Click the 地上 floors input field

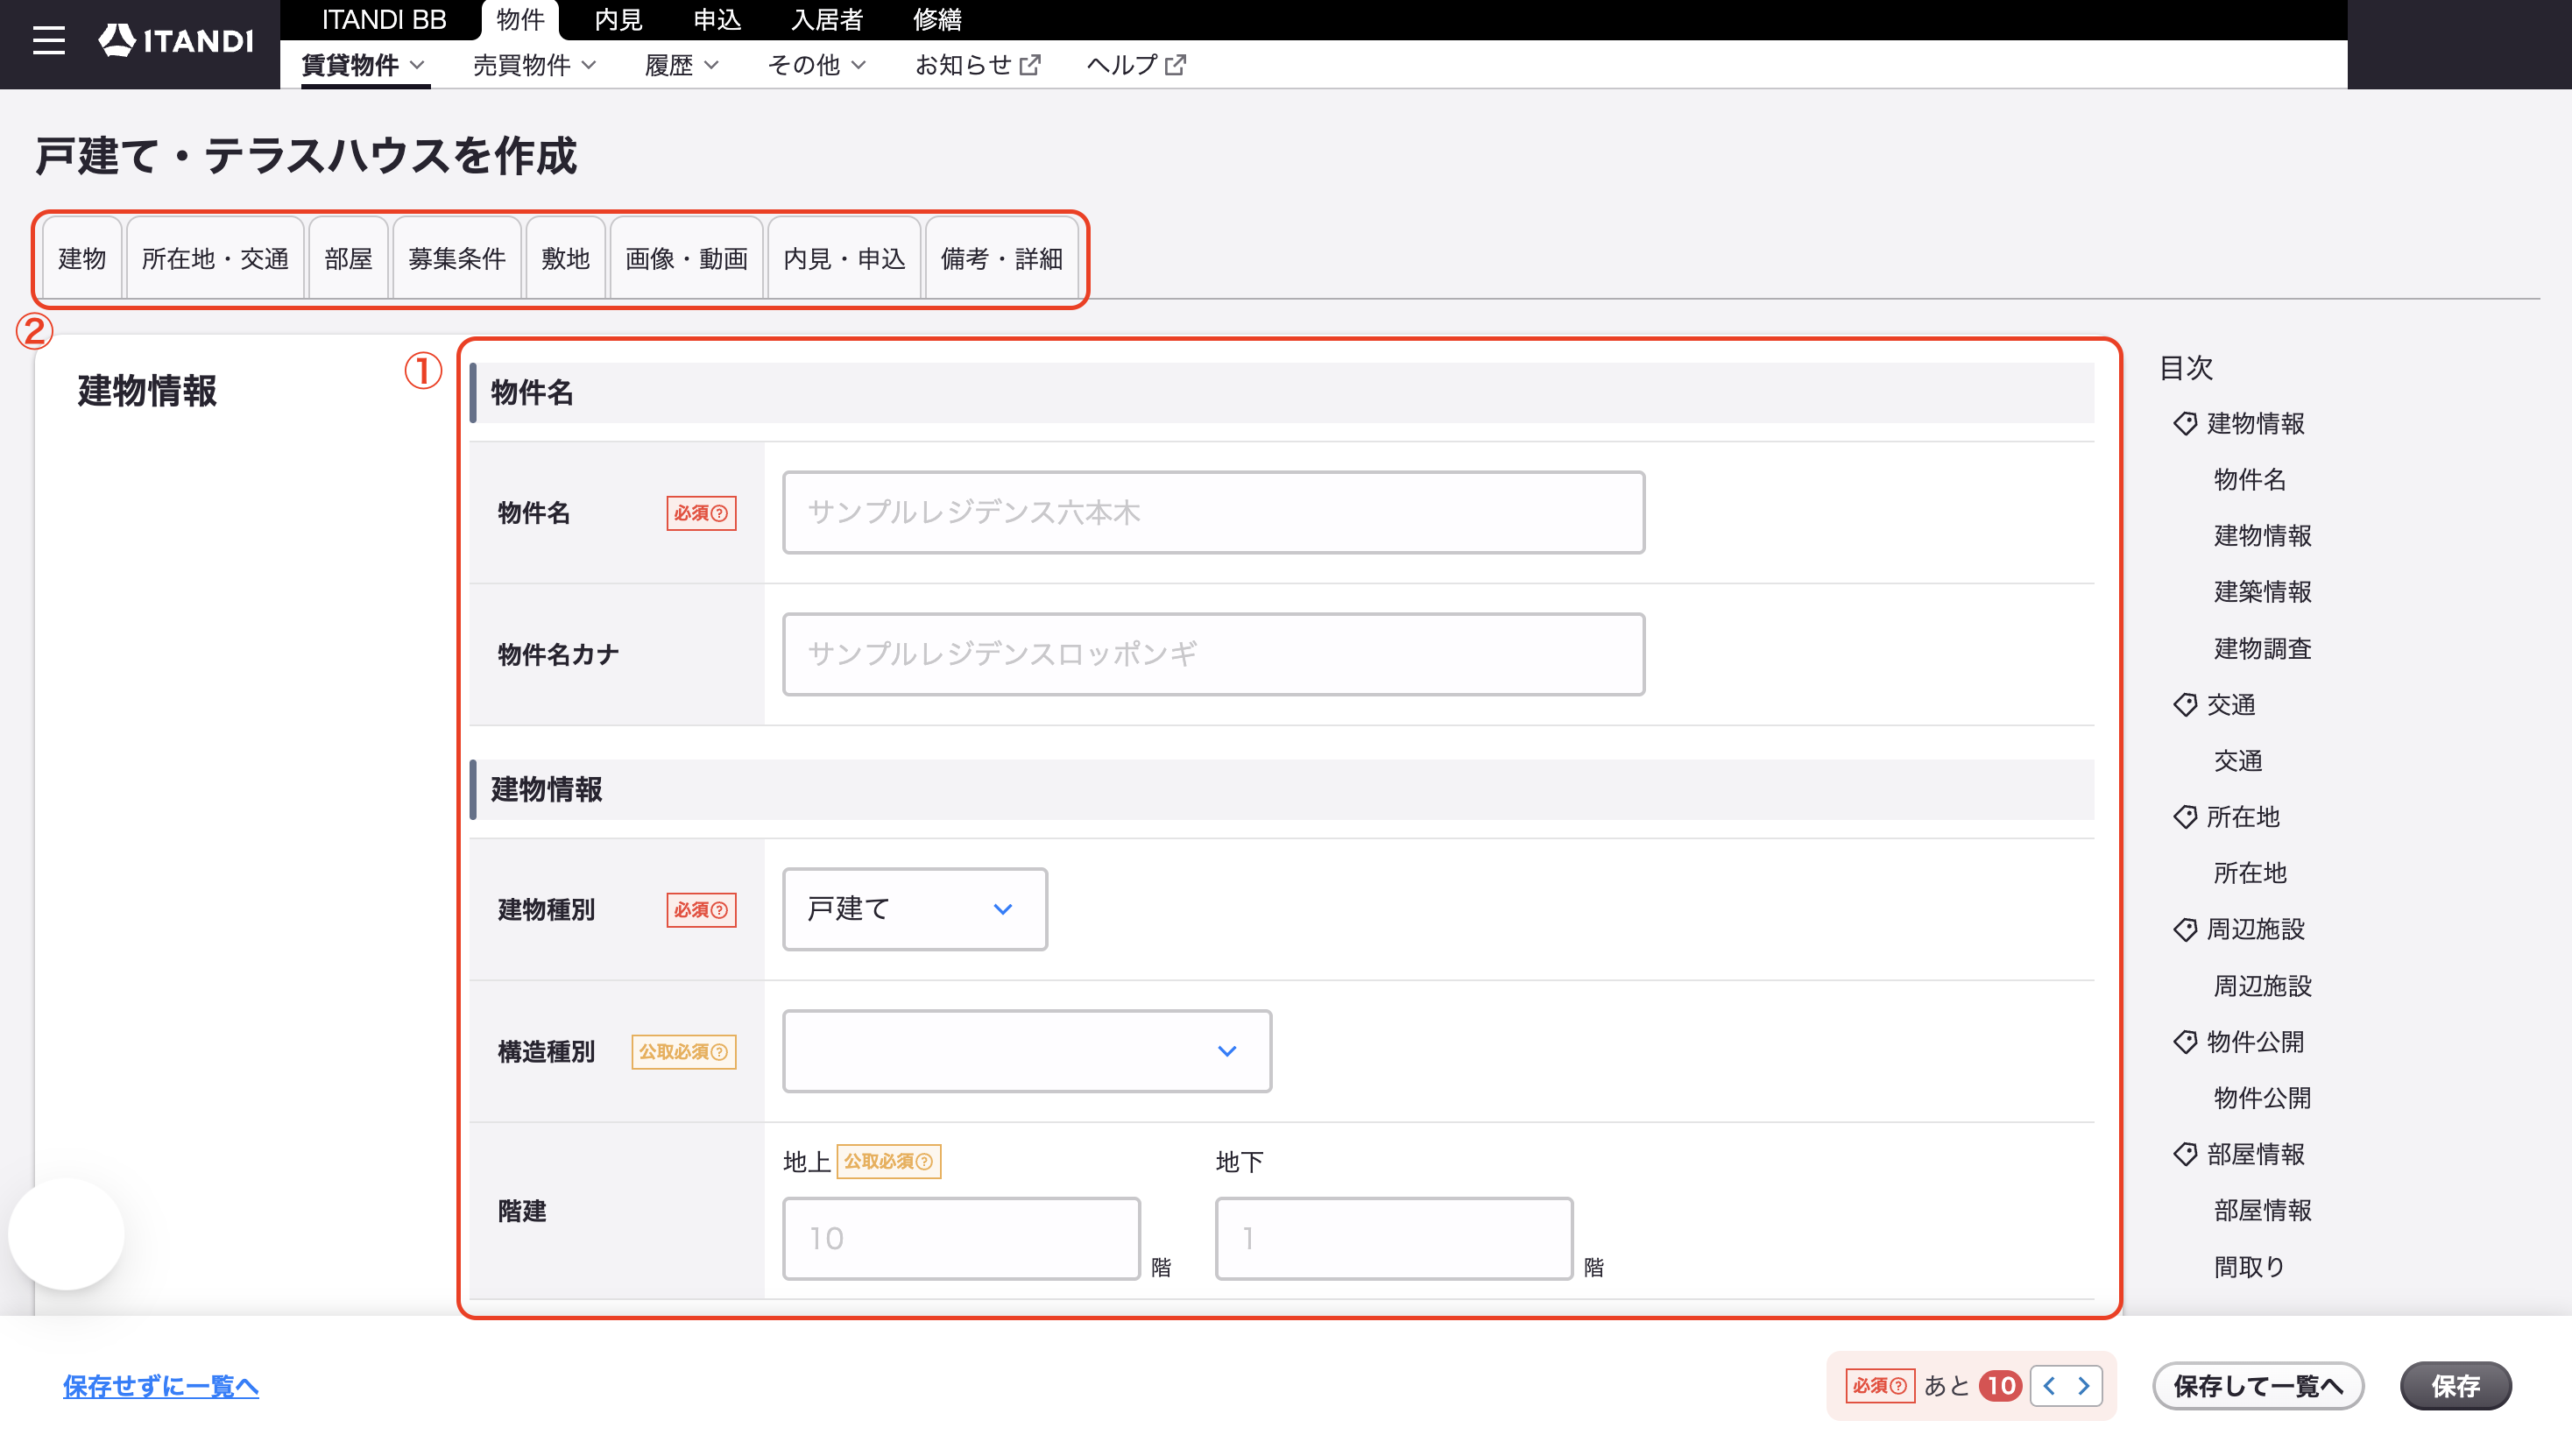pos(961,1238)
